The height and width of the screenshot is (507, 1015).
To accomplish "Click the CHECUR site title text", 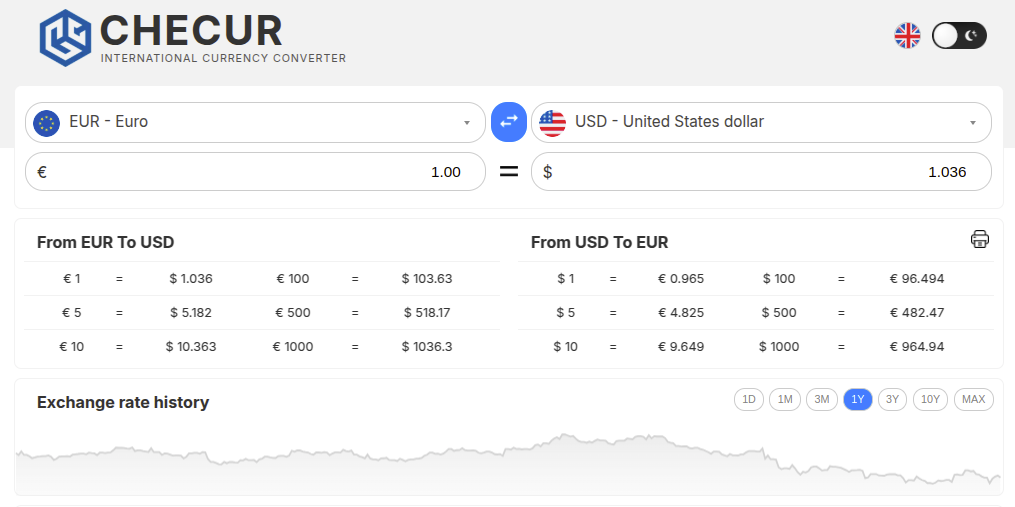I will click(x=191, y=31).
